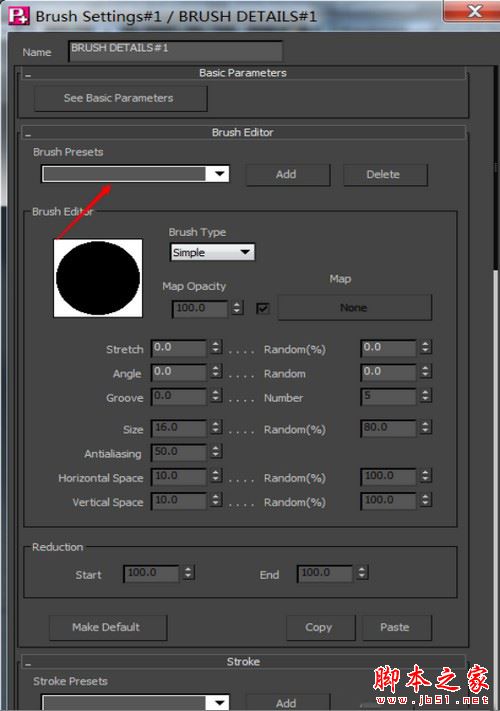The image size is (500, 711).
Task: Adjust the Antialiasing spinner arrows
Action: (216, 452)
